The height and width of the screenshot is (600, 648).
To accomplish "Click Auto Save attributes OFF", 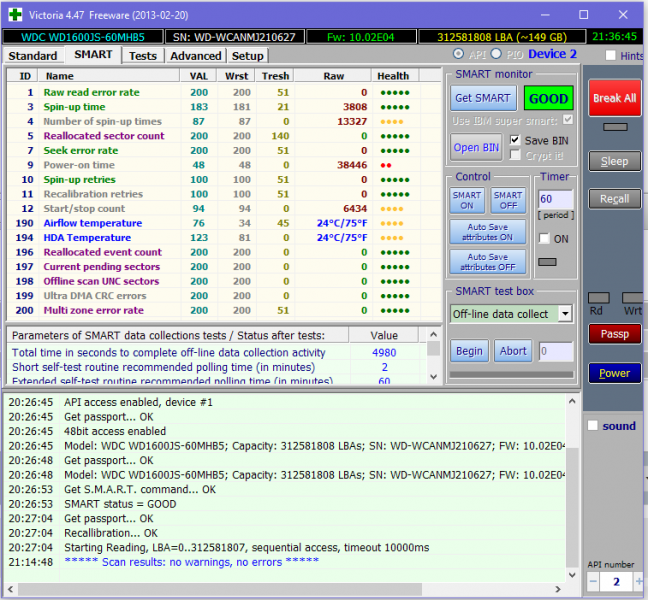I will [487, 262].
